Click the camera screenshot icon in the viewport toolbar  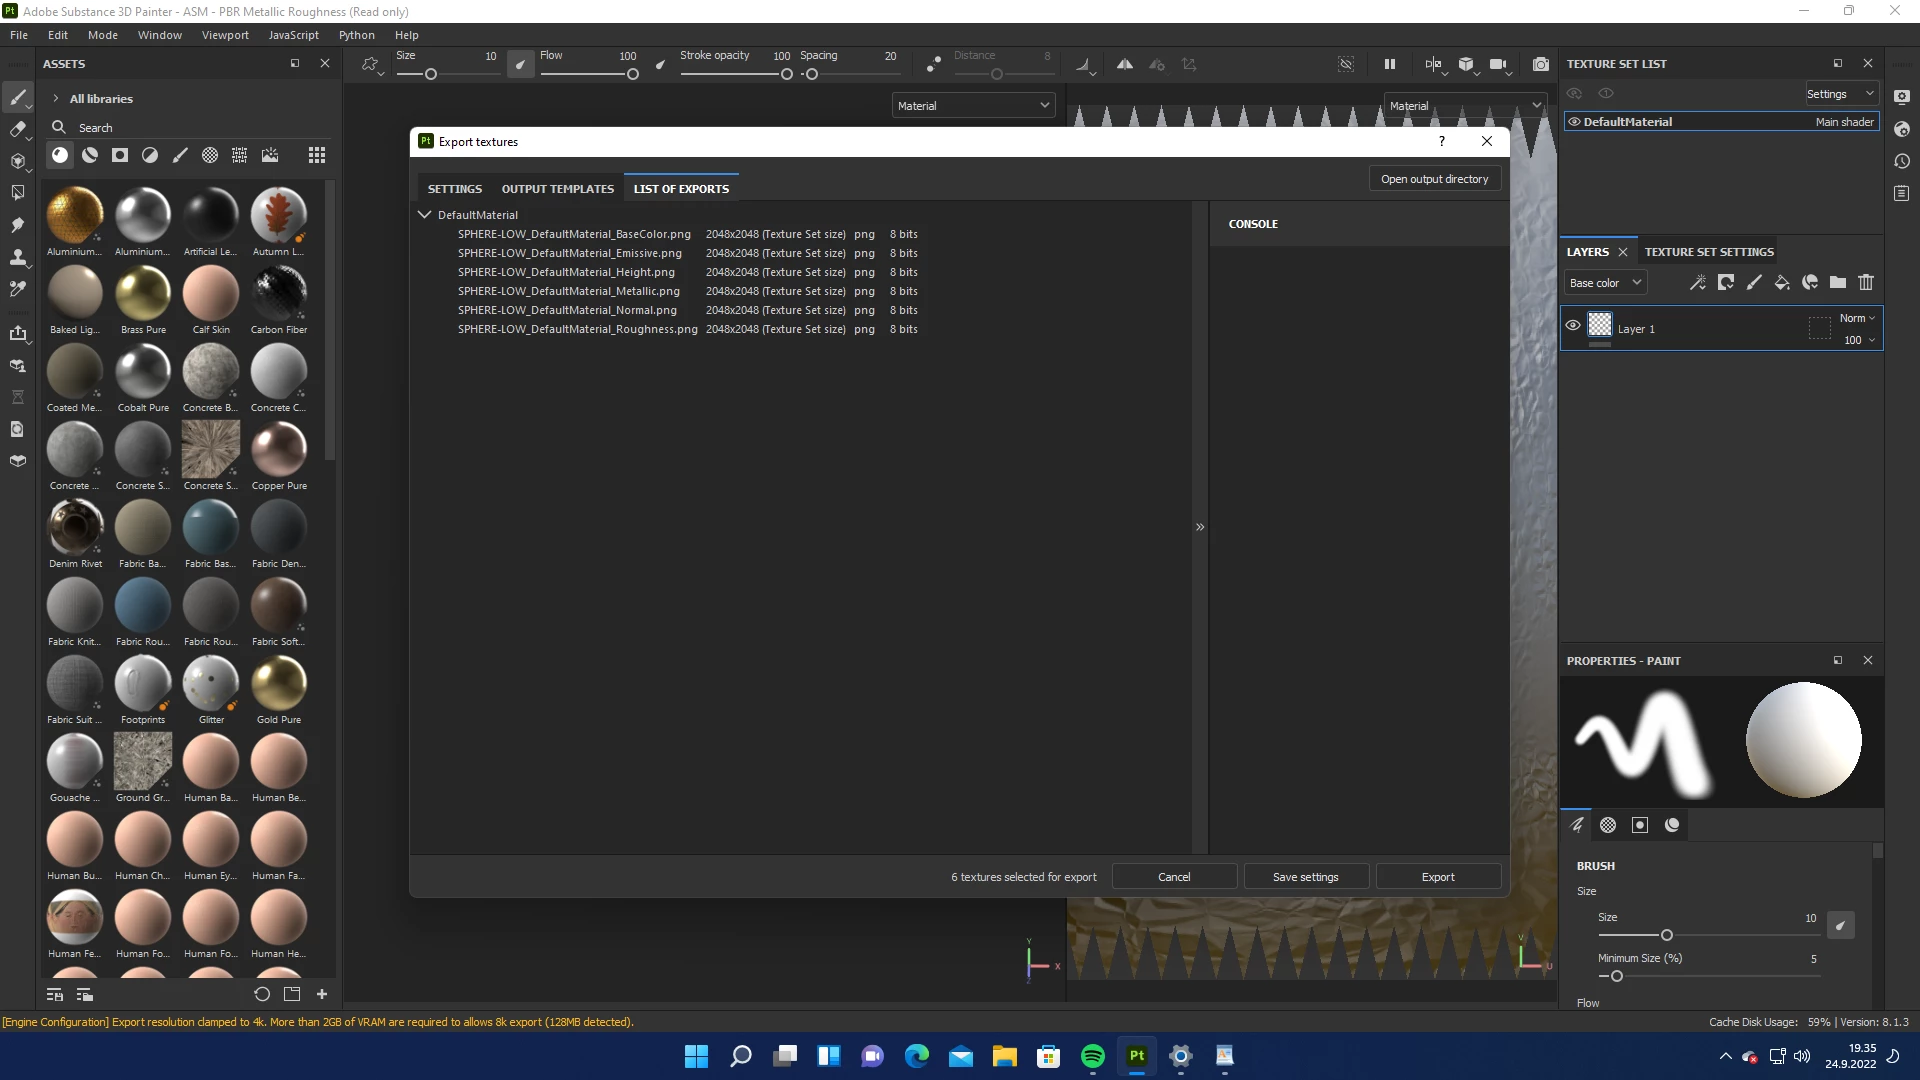tap(1541, 64)
